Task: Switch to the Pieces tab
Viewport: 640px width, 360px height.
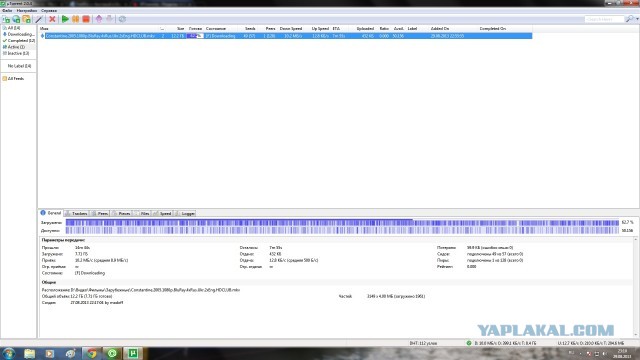Action: tap(121, 213)
